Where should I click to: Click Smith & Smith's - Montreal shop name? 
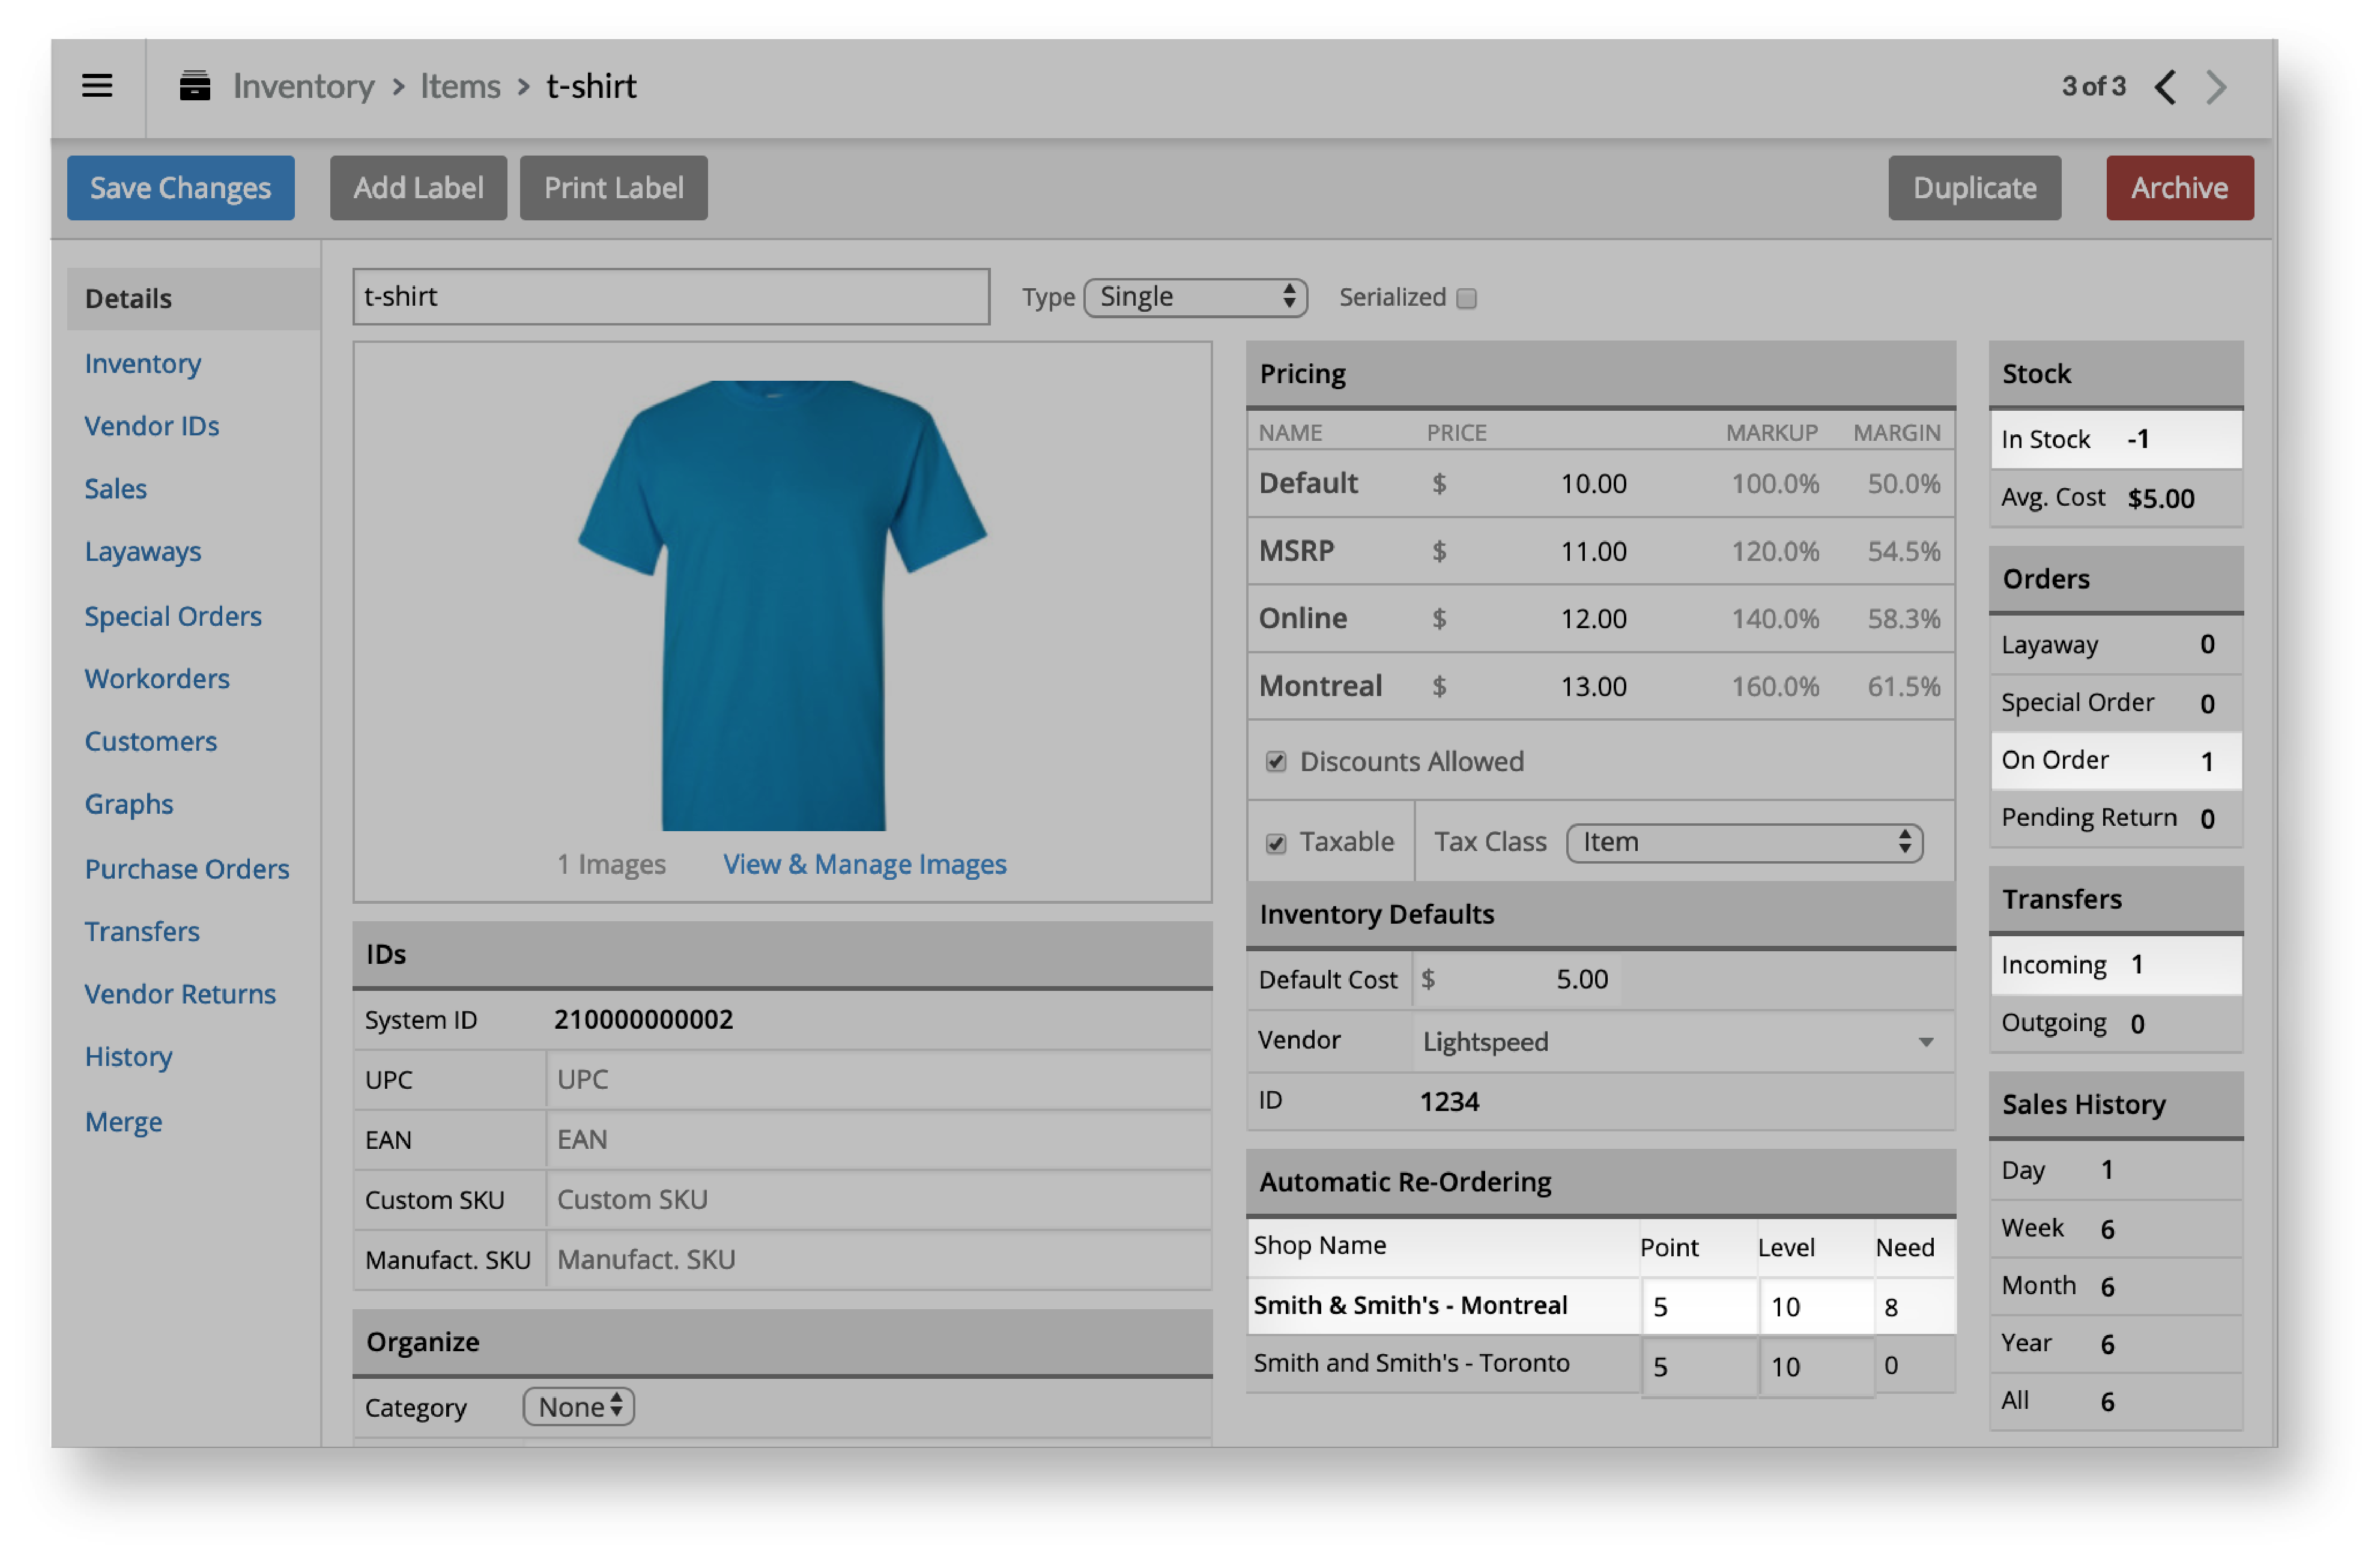(x=1410, y=1306)
